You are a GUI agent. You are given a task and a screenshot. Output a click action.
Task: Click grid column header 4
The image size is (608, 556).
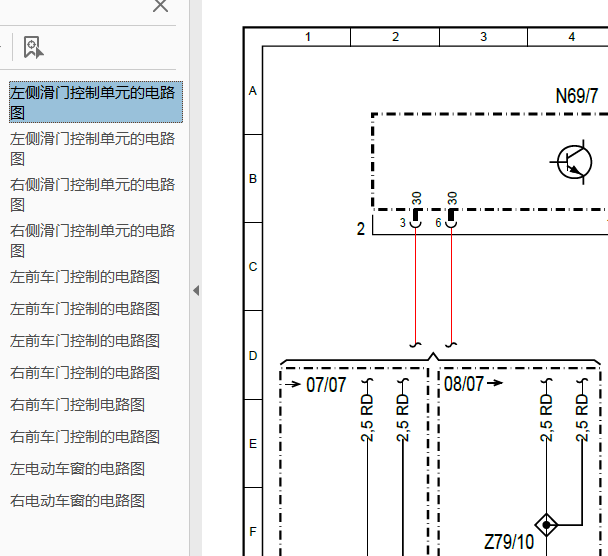coord(571,37)
